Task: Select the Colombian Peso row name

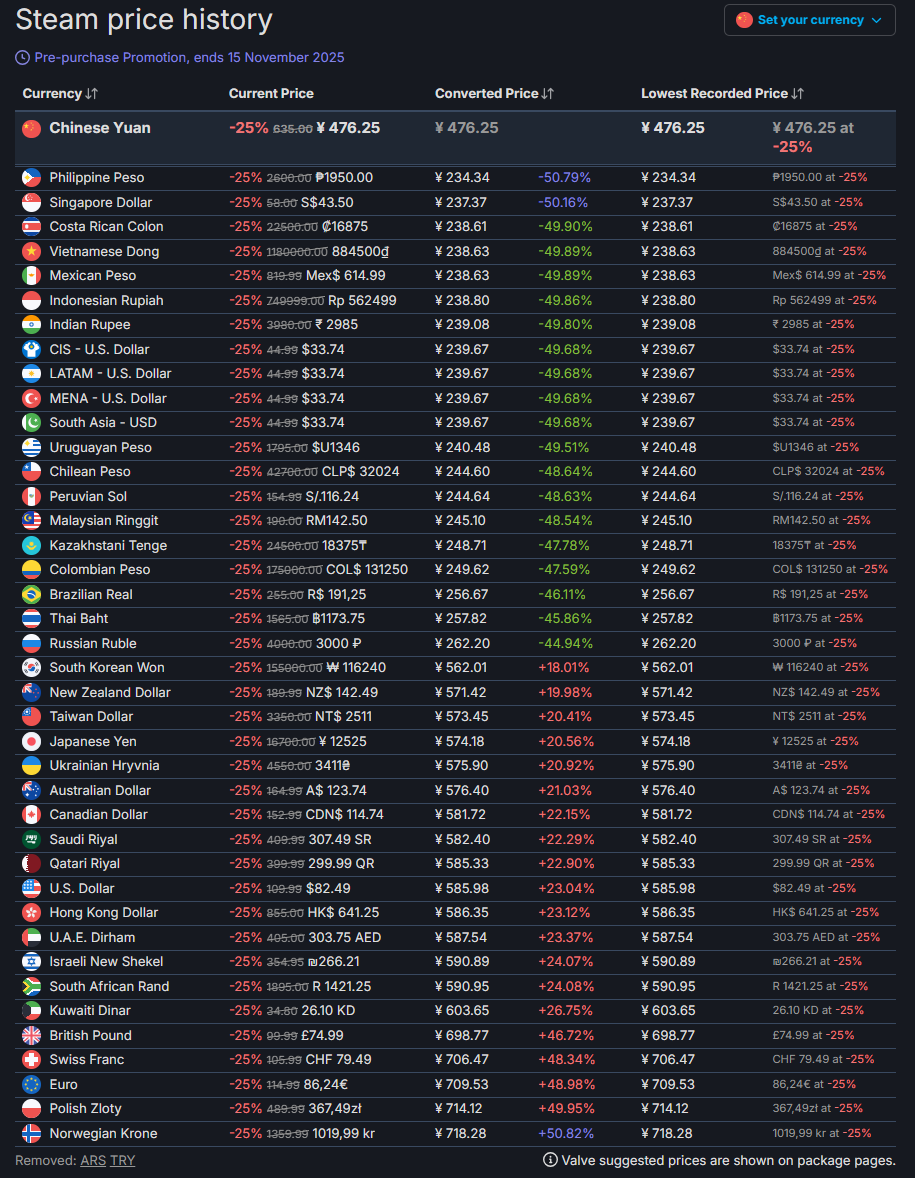Action: pos(100,569)
